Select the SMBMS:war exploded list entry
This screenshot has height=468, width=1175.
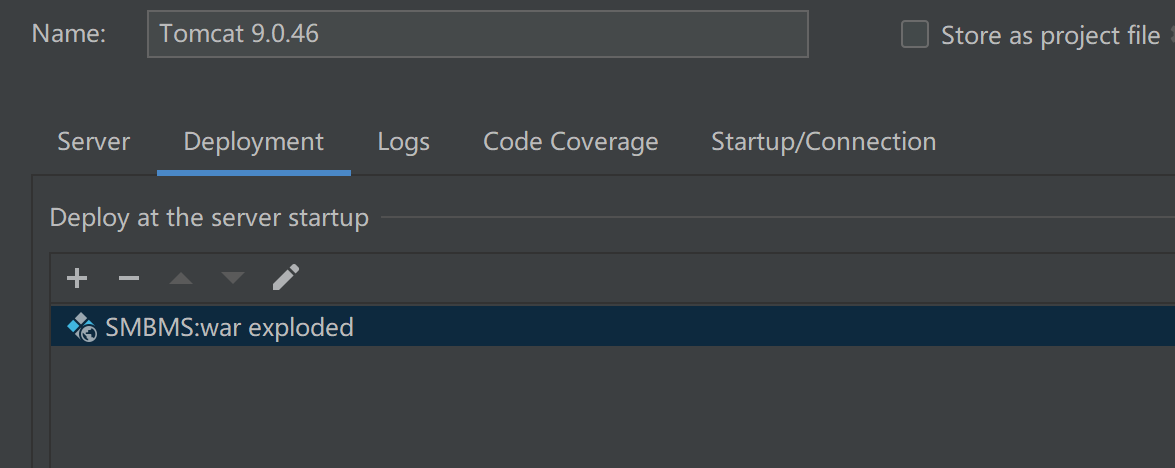click(229, 327)
